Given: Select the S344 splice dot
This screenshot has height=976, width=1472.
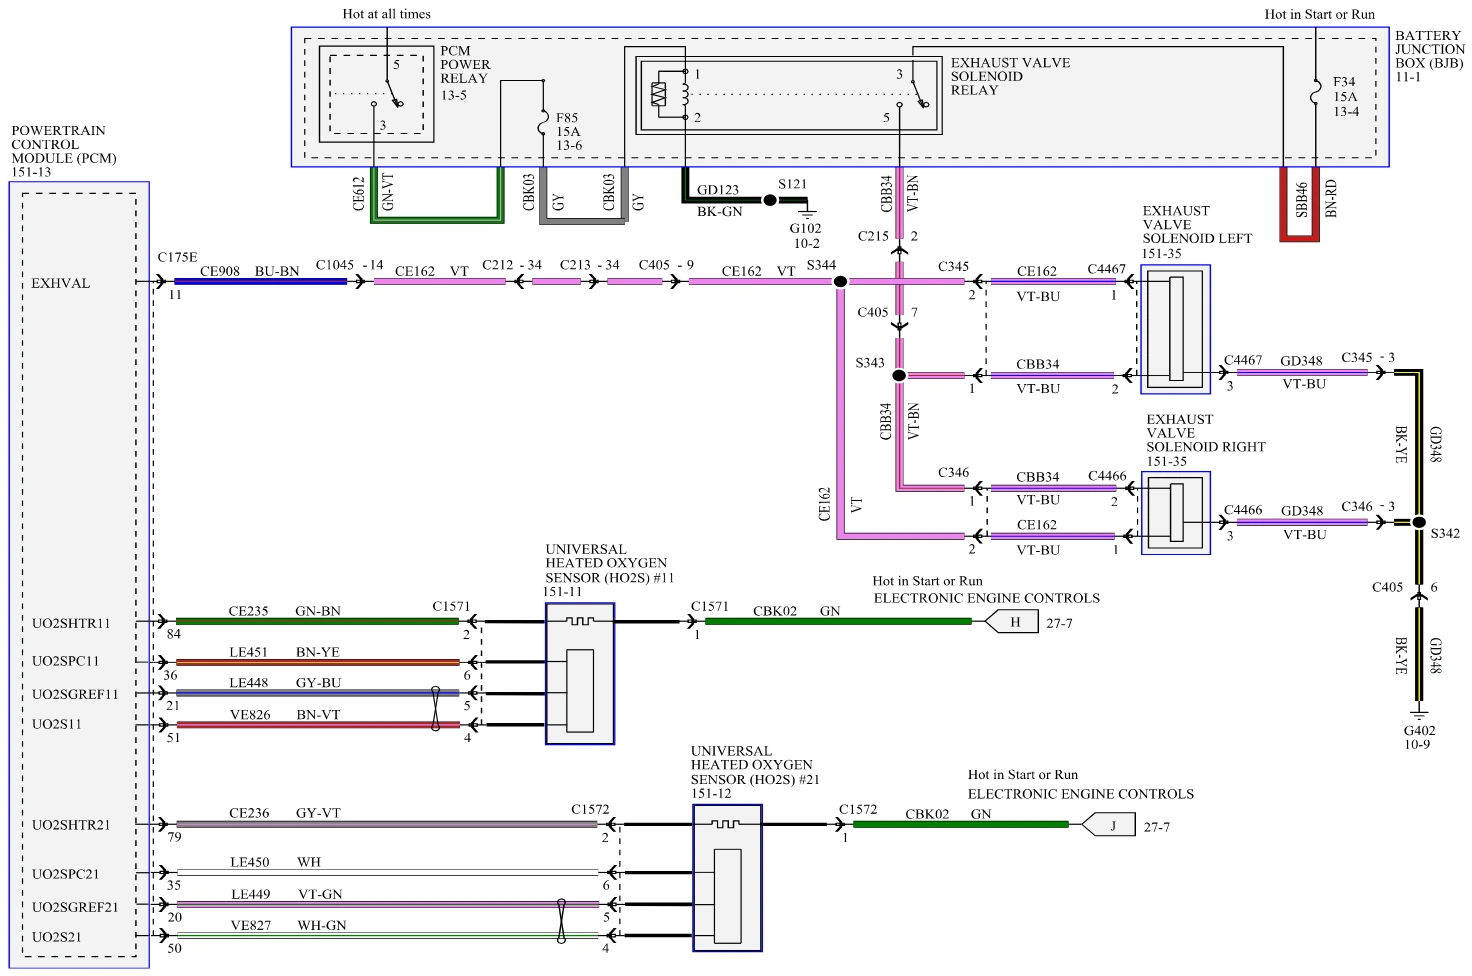Looking at the screenshot, I should 840,282.
